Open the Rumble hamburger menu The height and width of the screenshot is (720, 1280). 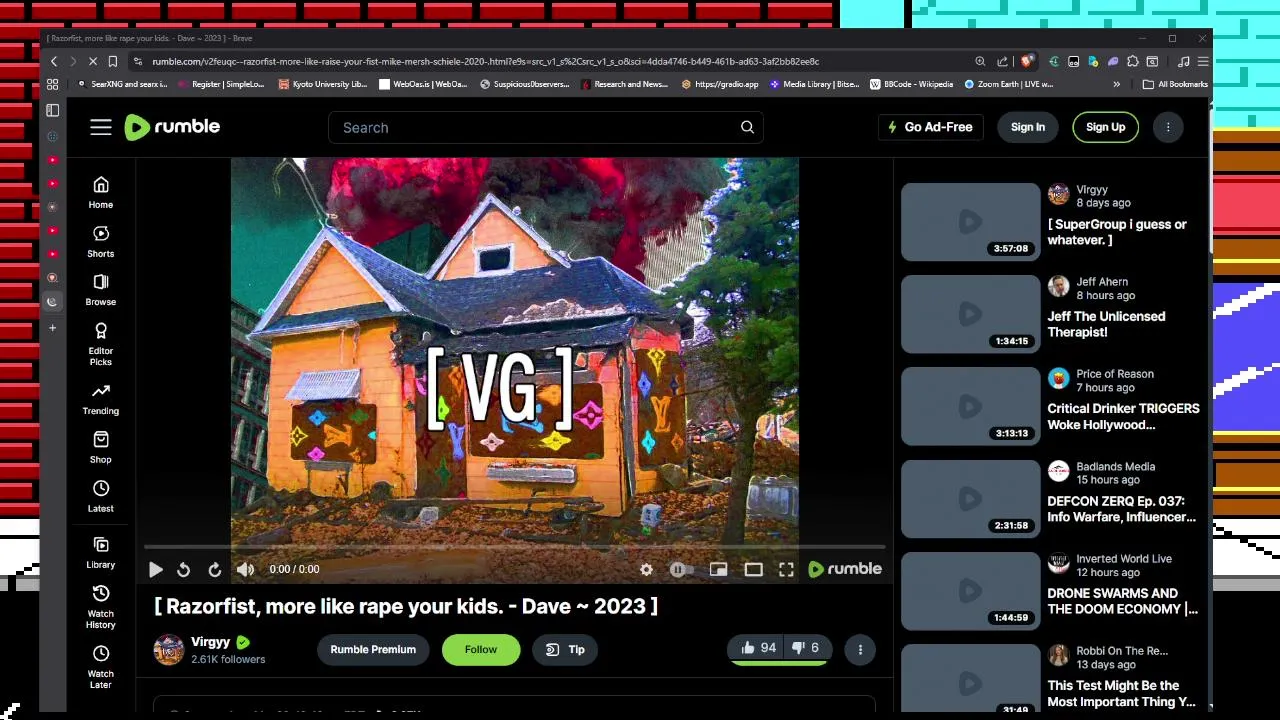(x=101, y=127)
